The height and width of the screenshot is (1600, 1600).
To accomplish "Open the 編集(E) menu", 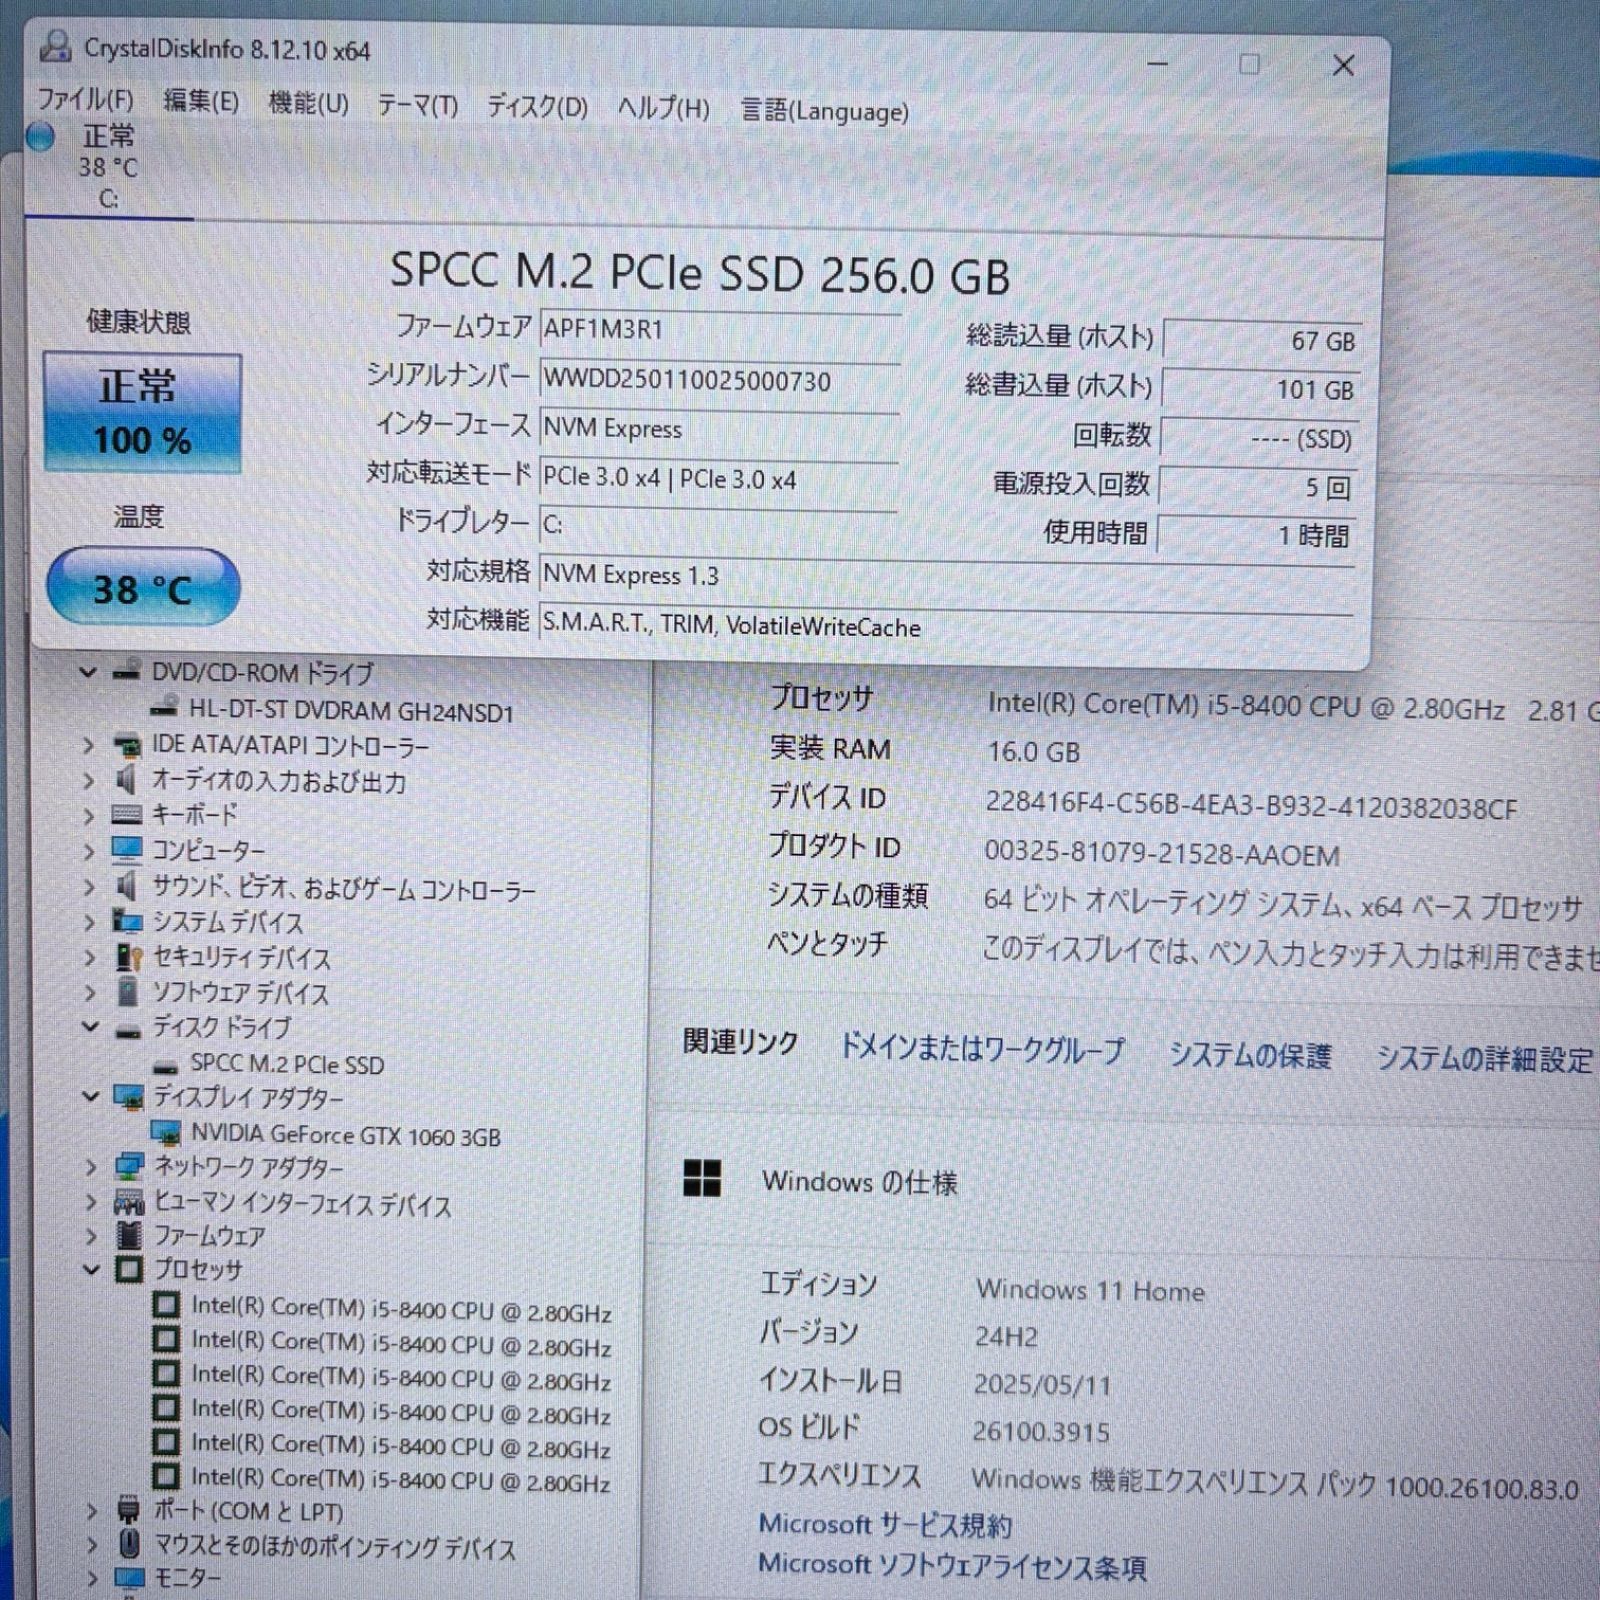I will pos(201,101).
